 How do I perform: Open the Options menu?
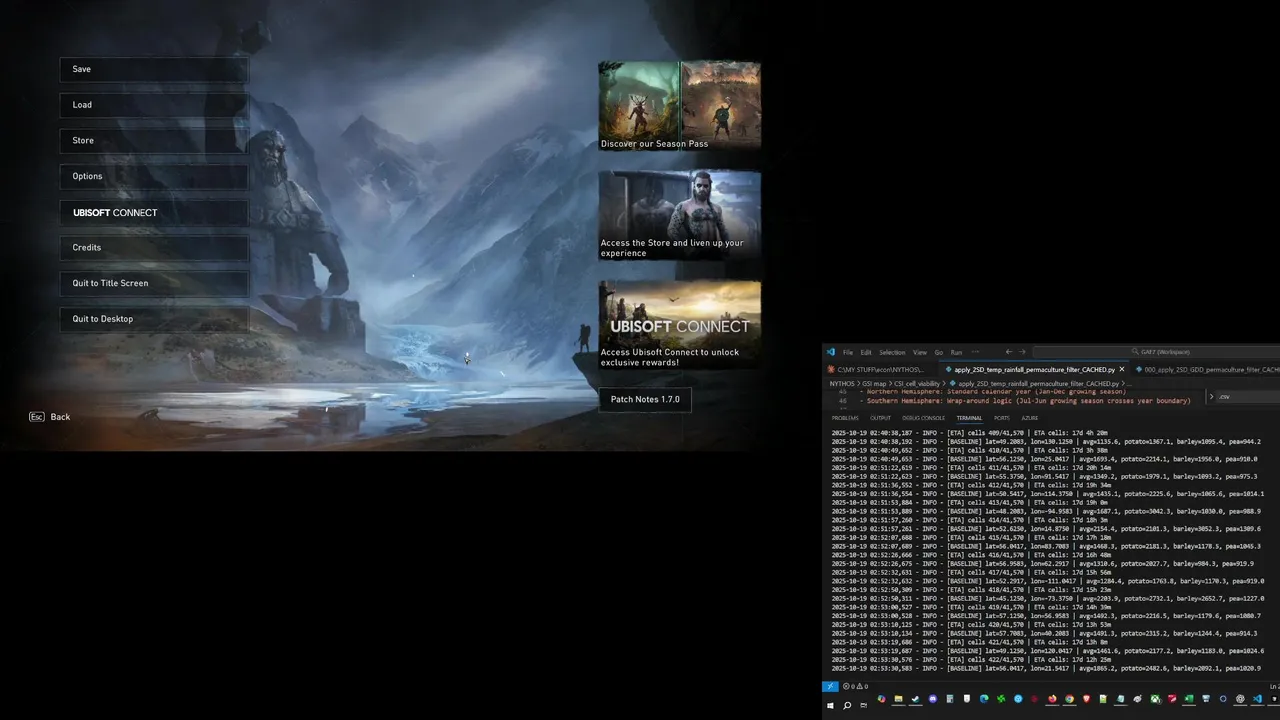(153, 176)
